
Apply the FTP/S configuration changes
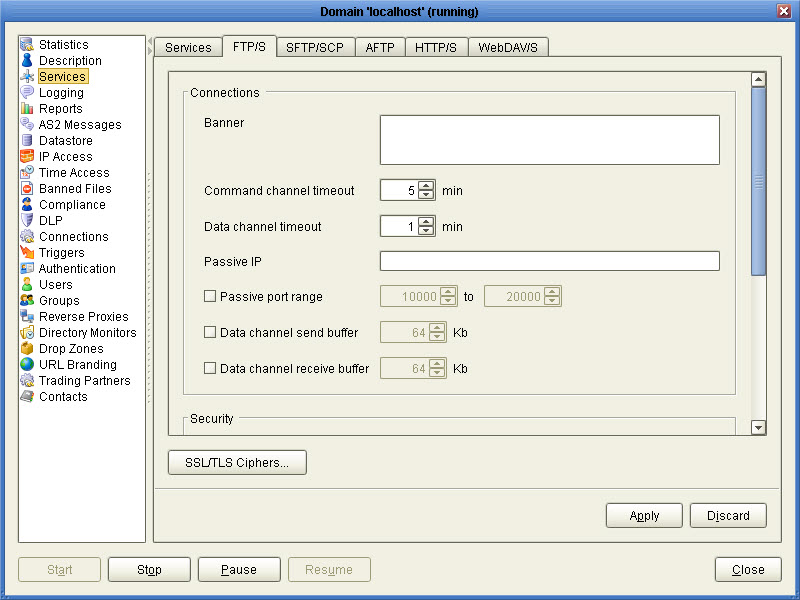(x=643, y=515)
